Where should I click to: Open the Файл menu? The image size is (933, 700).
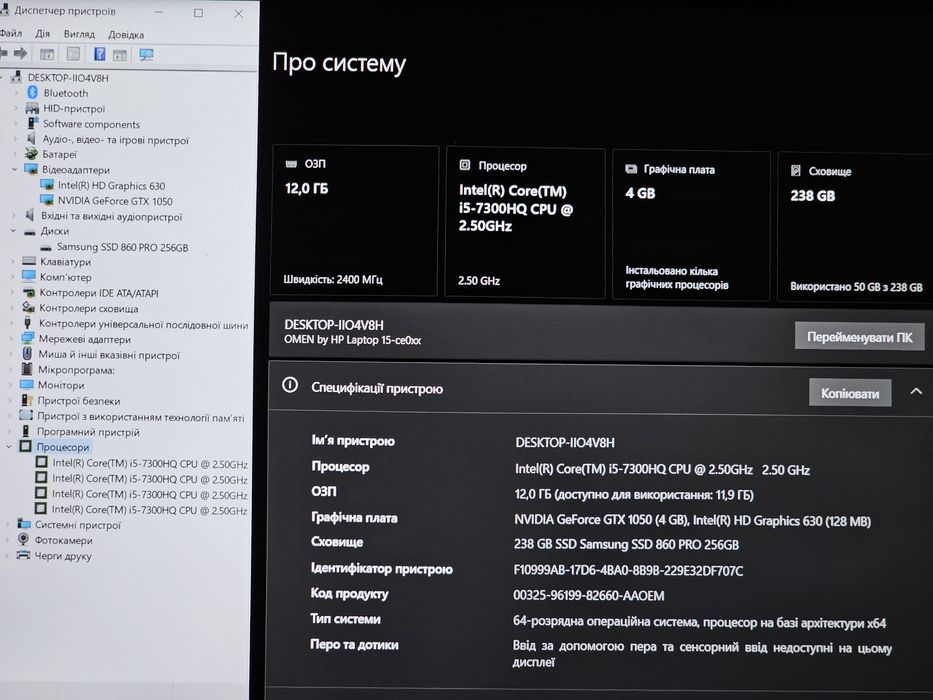coord(11,33)
